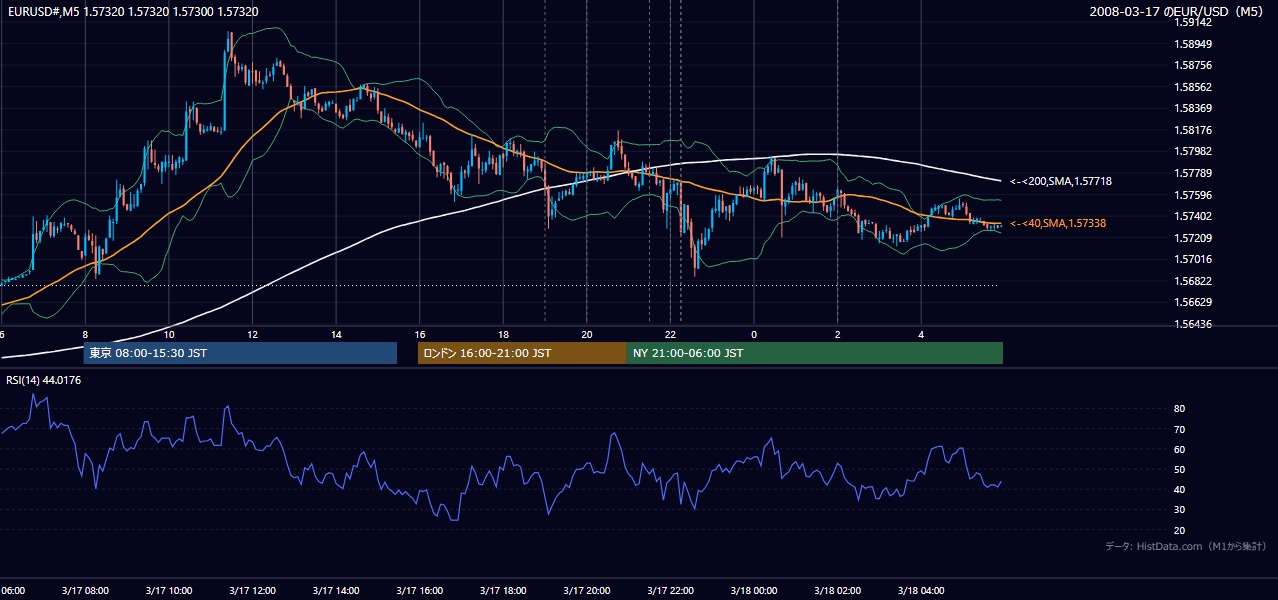Click the 3/17 14:00 time axis label

(335, 590)
